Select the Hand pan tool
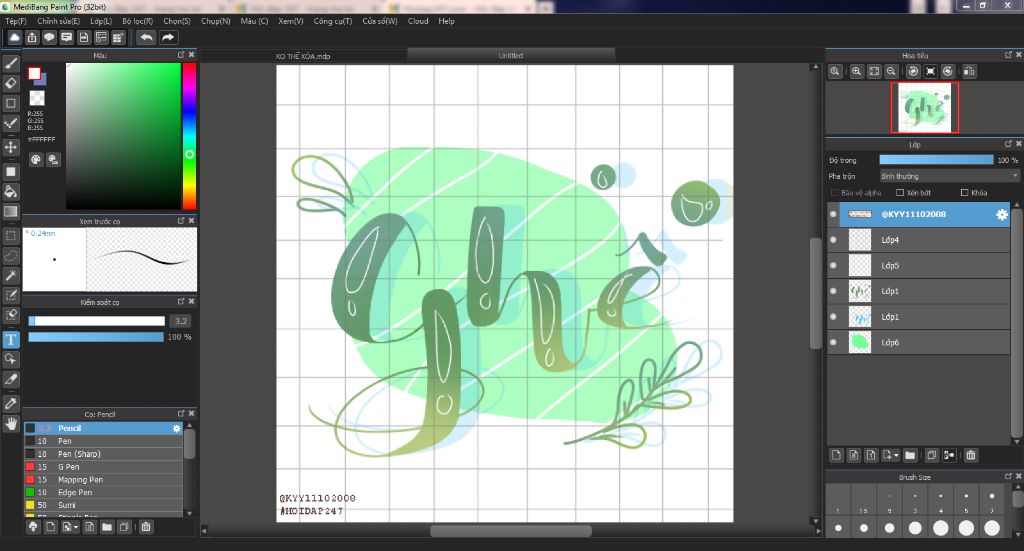The height and width of the screenshot is (551, 1024). 10,424
